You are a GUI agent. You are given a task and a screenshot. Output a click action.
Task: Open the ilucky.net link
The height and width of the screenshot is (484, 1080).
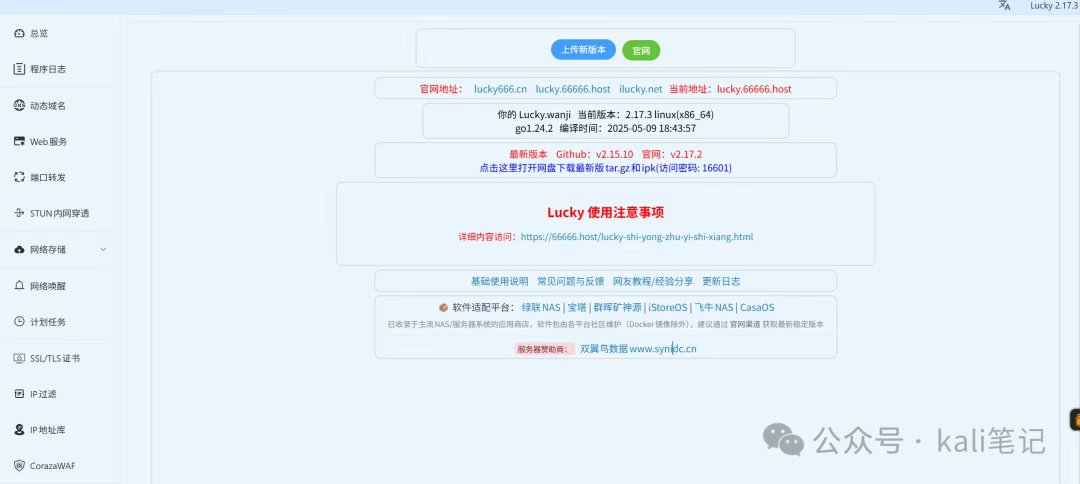pyautogui.click(x=641, y=89)
